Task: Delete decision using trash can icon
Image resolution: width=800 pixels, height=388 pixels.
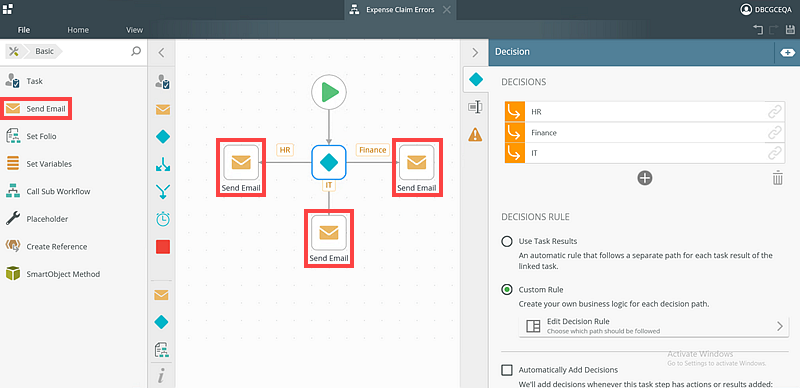Action: (778, 179)
